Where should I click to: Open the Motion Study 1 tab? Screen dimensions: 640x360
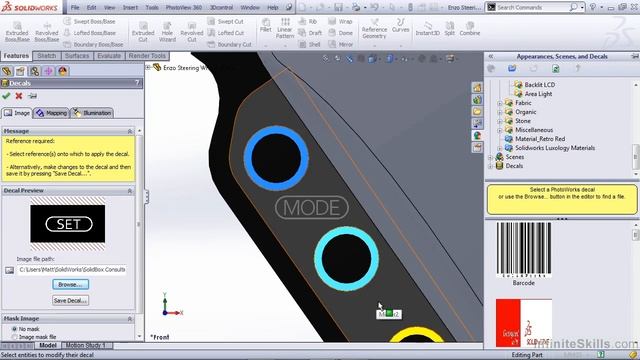(x=86, y=345)
